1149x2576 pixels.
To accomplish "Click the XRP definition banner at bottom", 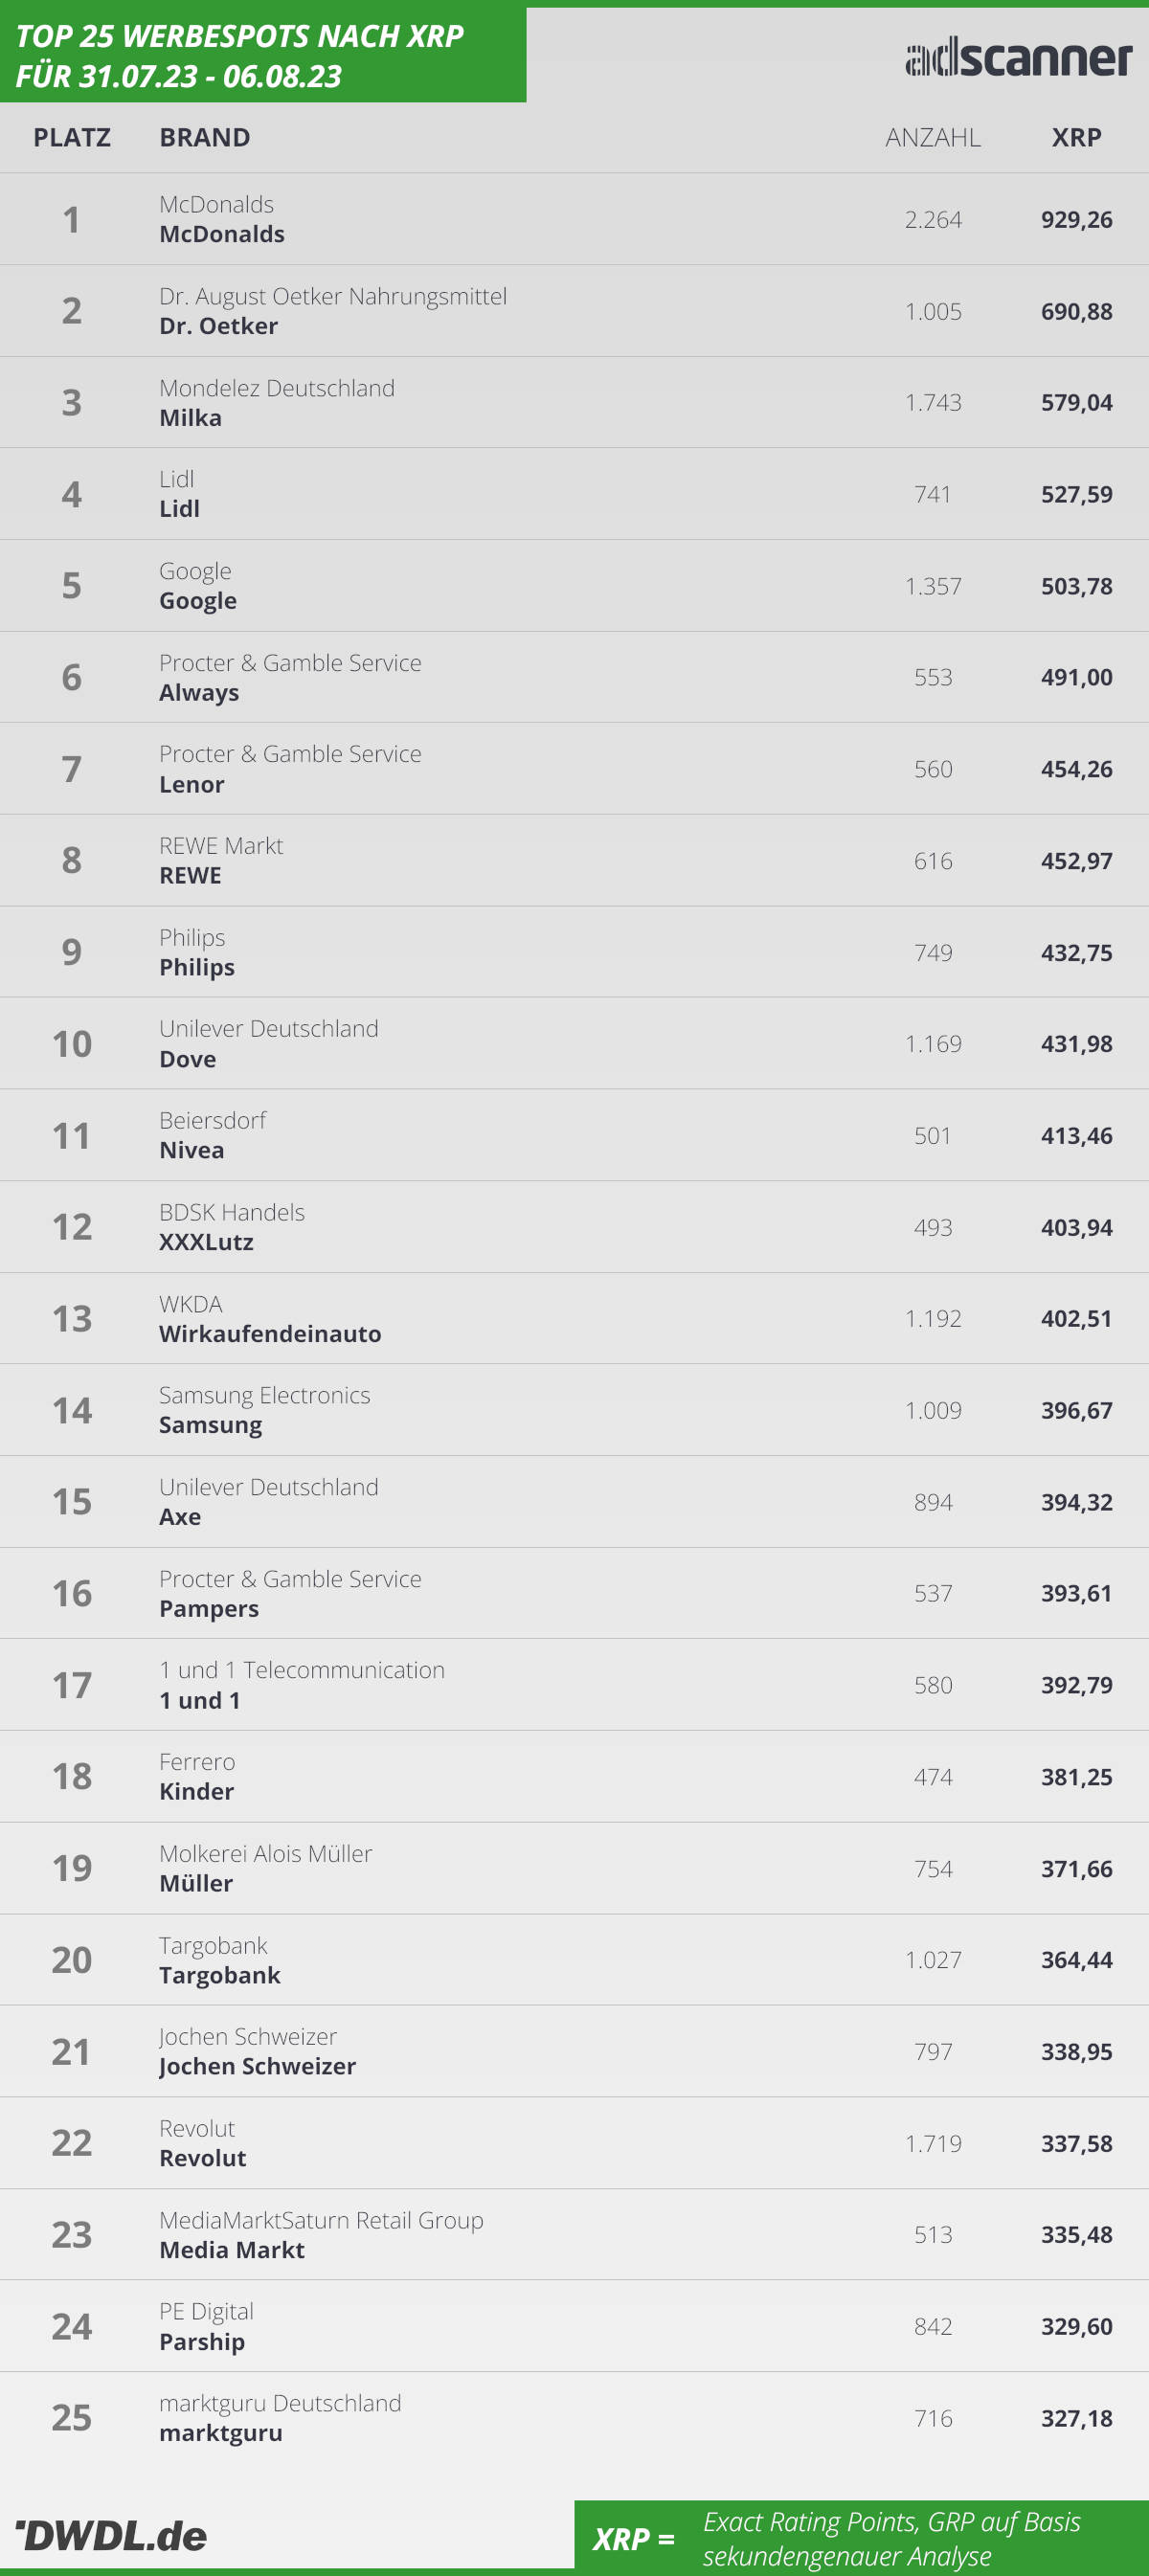I will point(861,2538).
